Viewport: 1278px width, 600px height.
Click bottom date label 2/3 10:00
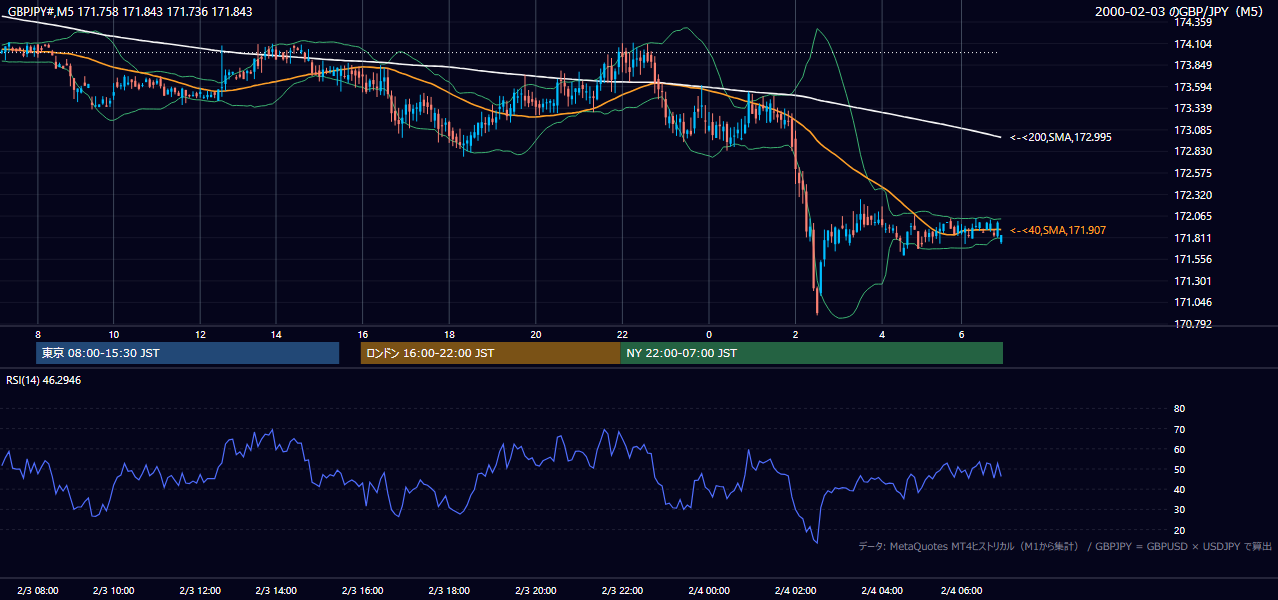(114, 590)
